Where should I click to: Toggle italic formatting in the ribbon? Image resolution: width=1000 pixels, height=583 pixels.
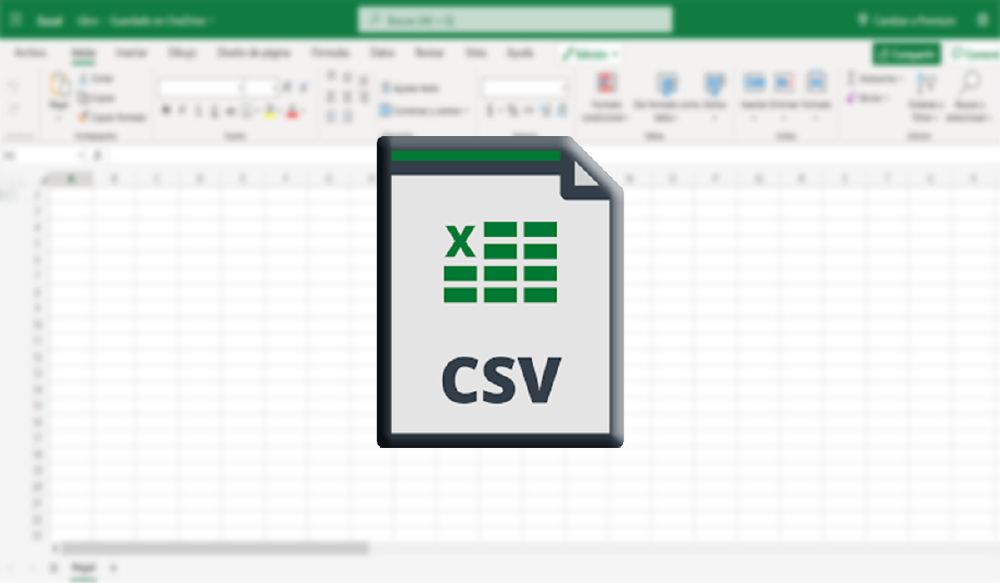[181, 111]
